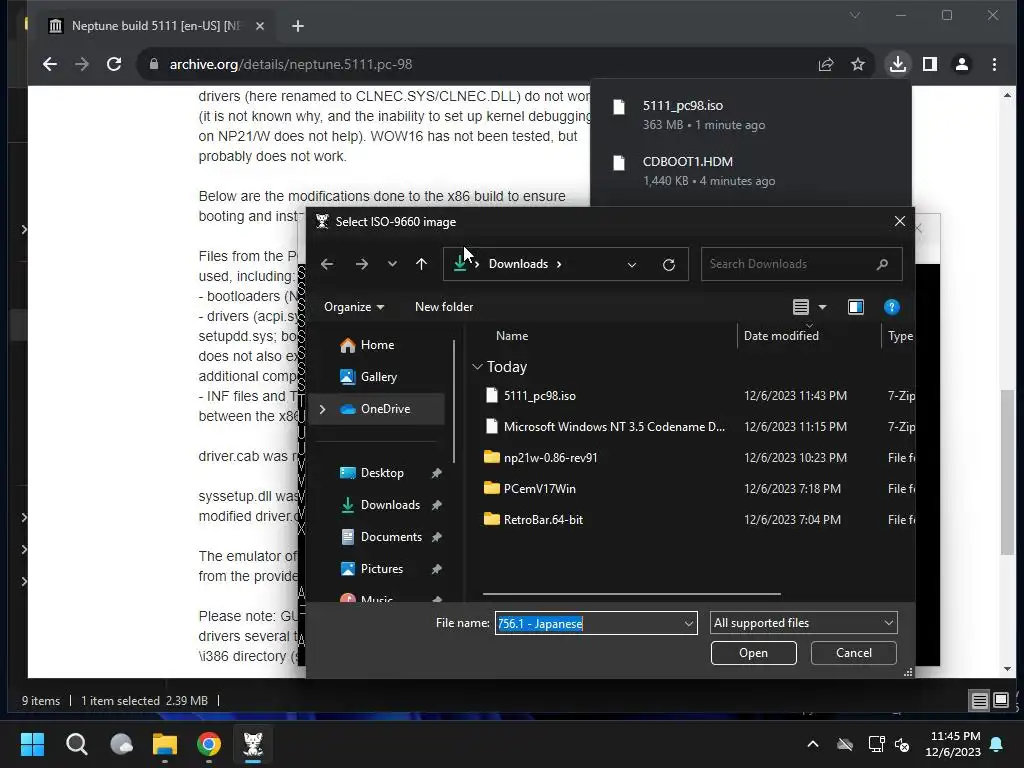
Task: Open a new Chrome tab
Action: point(298,26)
